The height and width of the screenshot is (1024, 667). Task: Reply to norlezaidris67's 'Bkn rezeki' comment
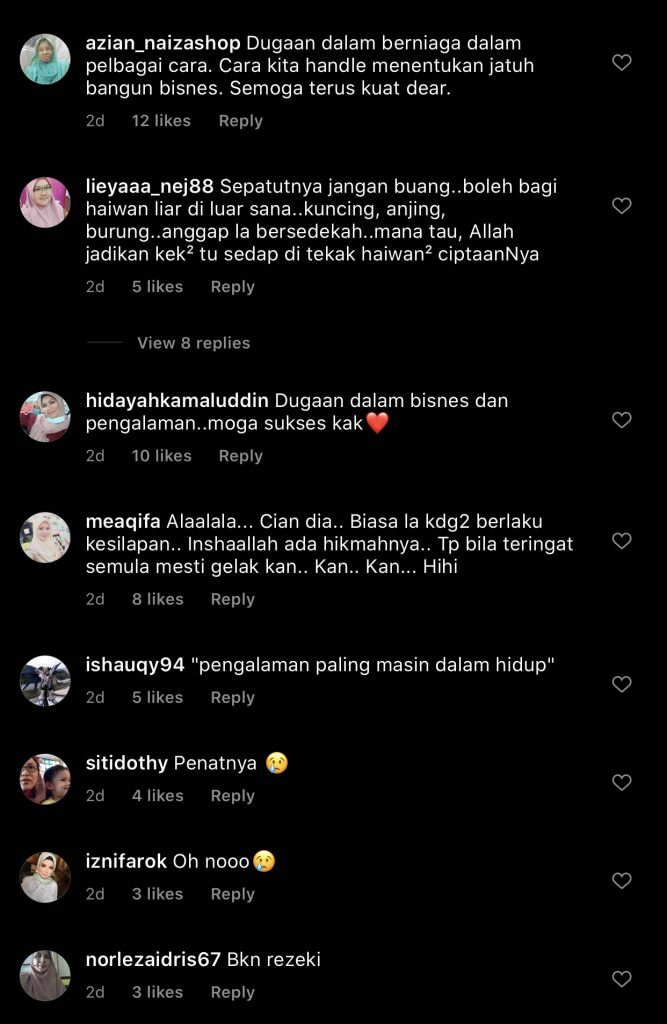[233, 992]
